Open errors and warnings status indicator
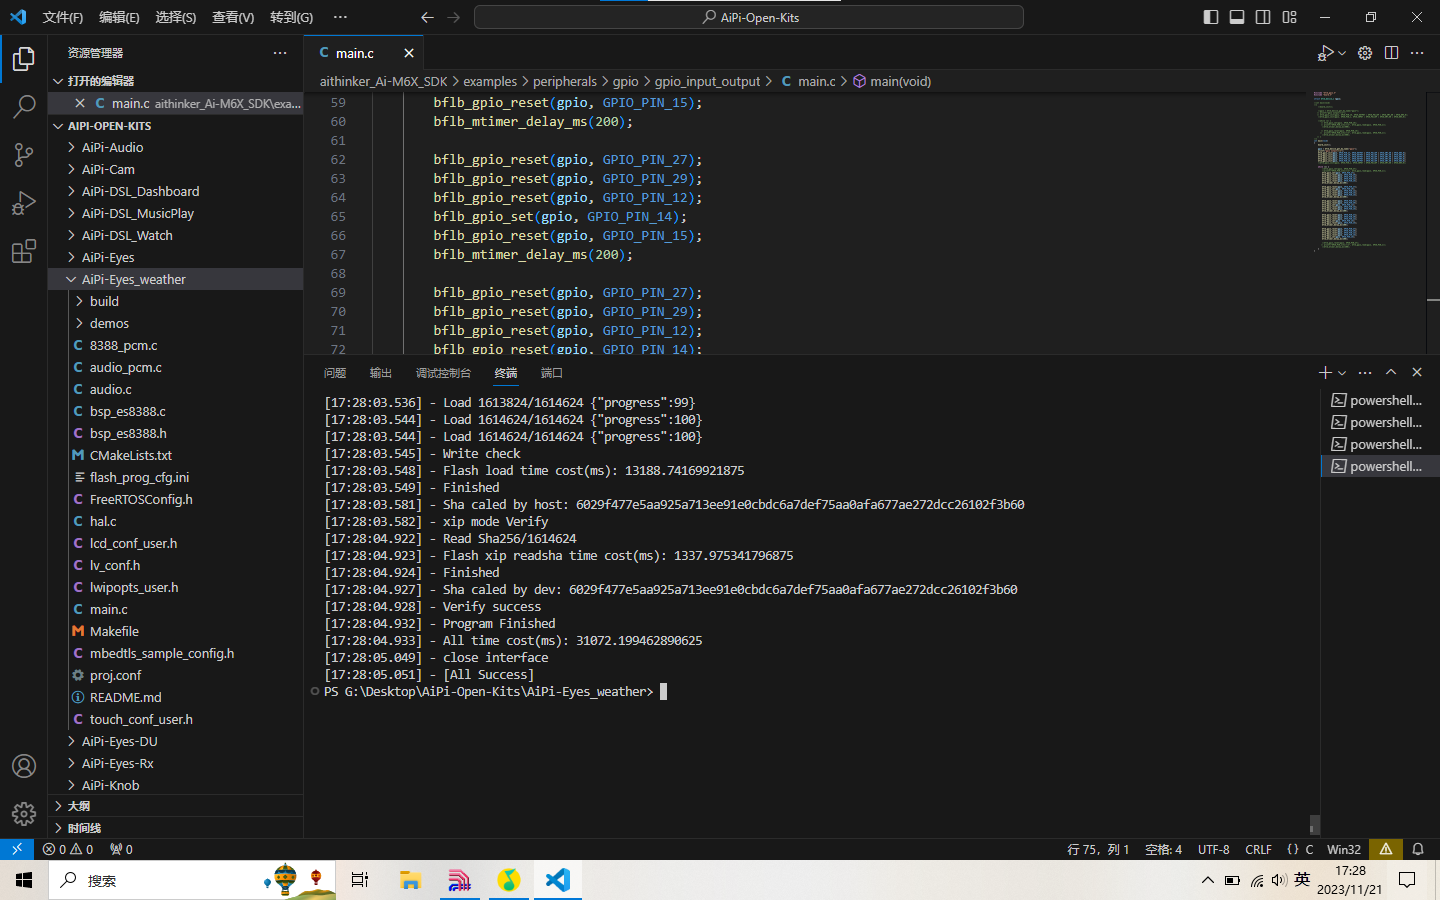Viewport: 1440px width, 900px height. point(68,849)
